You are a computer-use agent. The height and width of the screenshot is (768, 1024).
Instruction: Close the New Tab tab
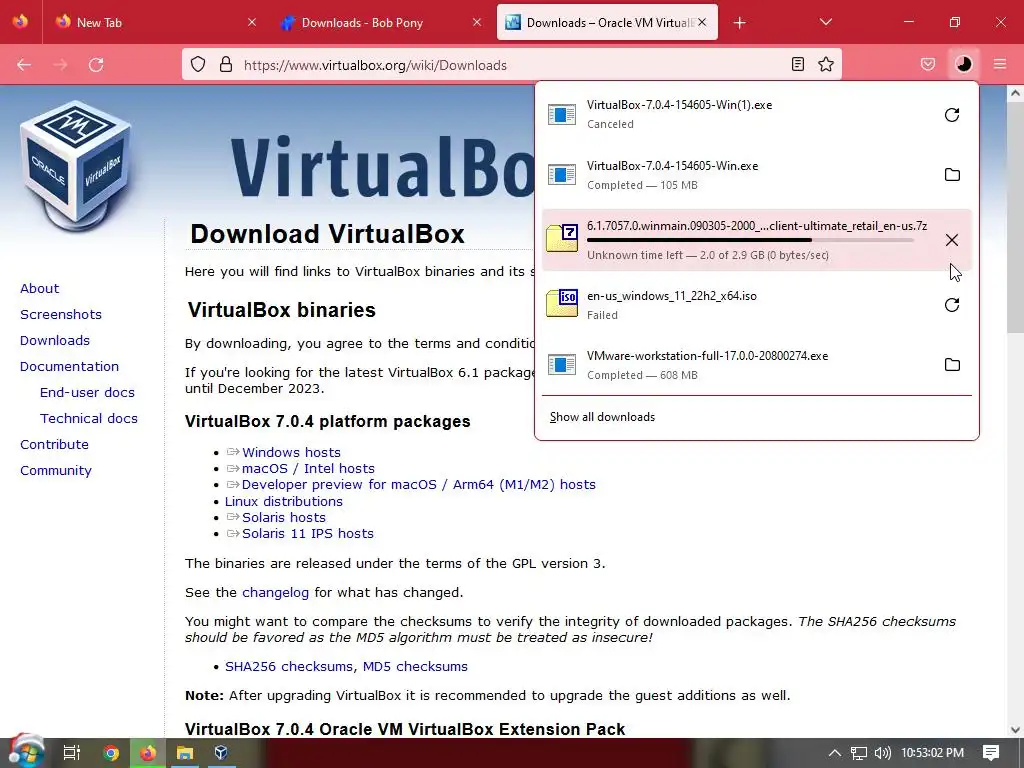(251, 22)
